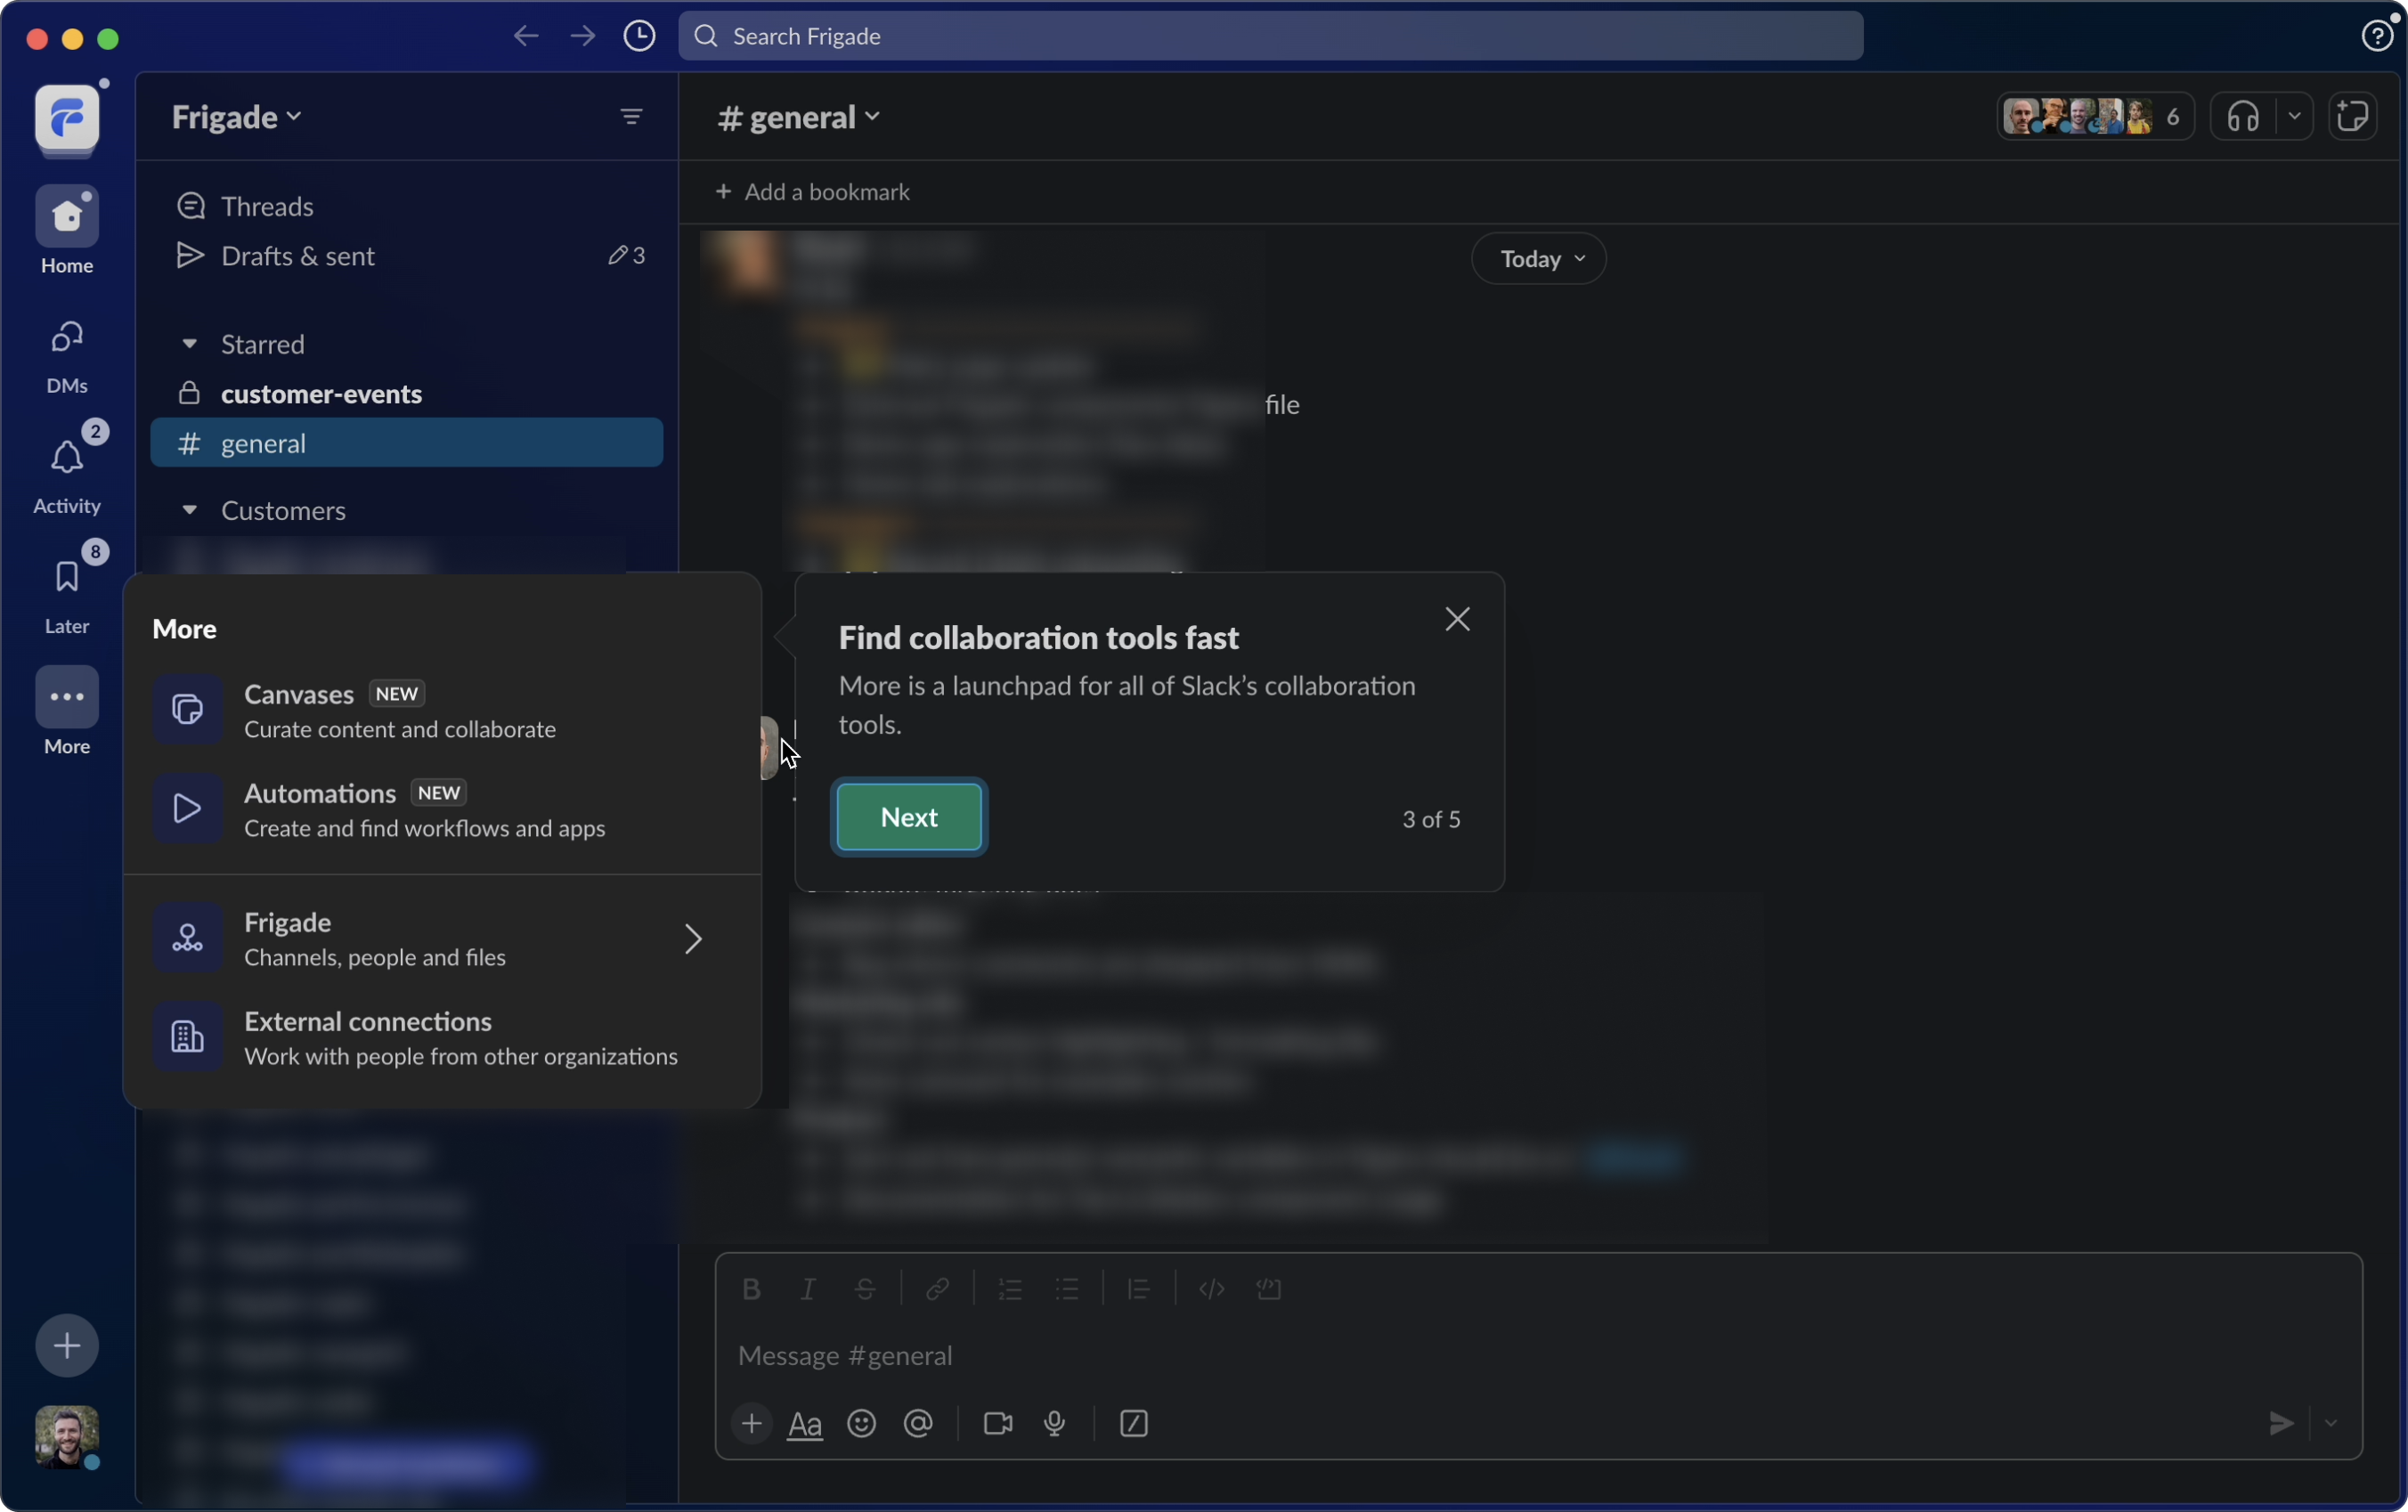Go back with the left arrow
Screen dimensions: 2408x1512
pos(526,37)
